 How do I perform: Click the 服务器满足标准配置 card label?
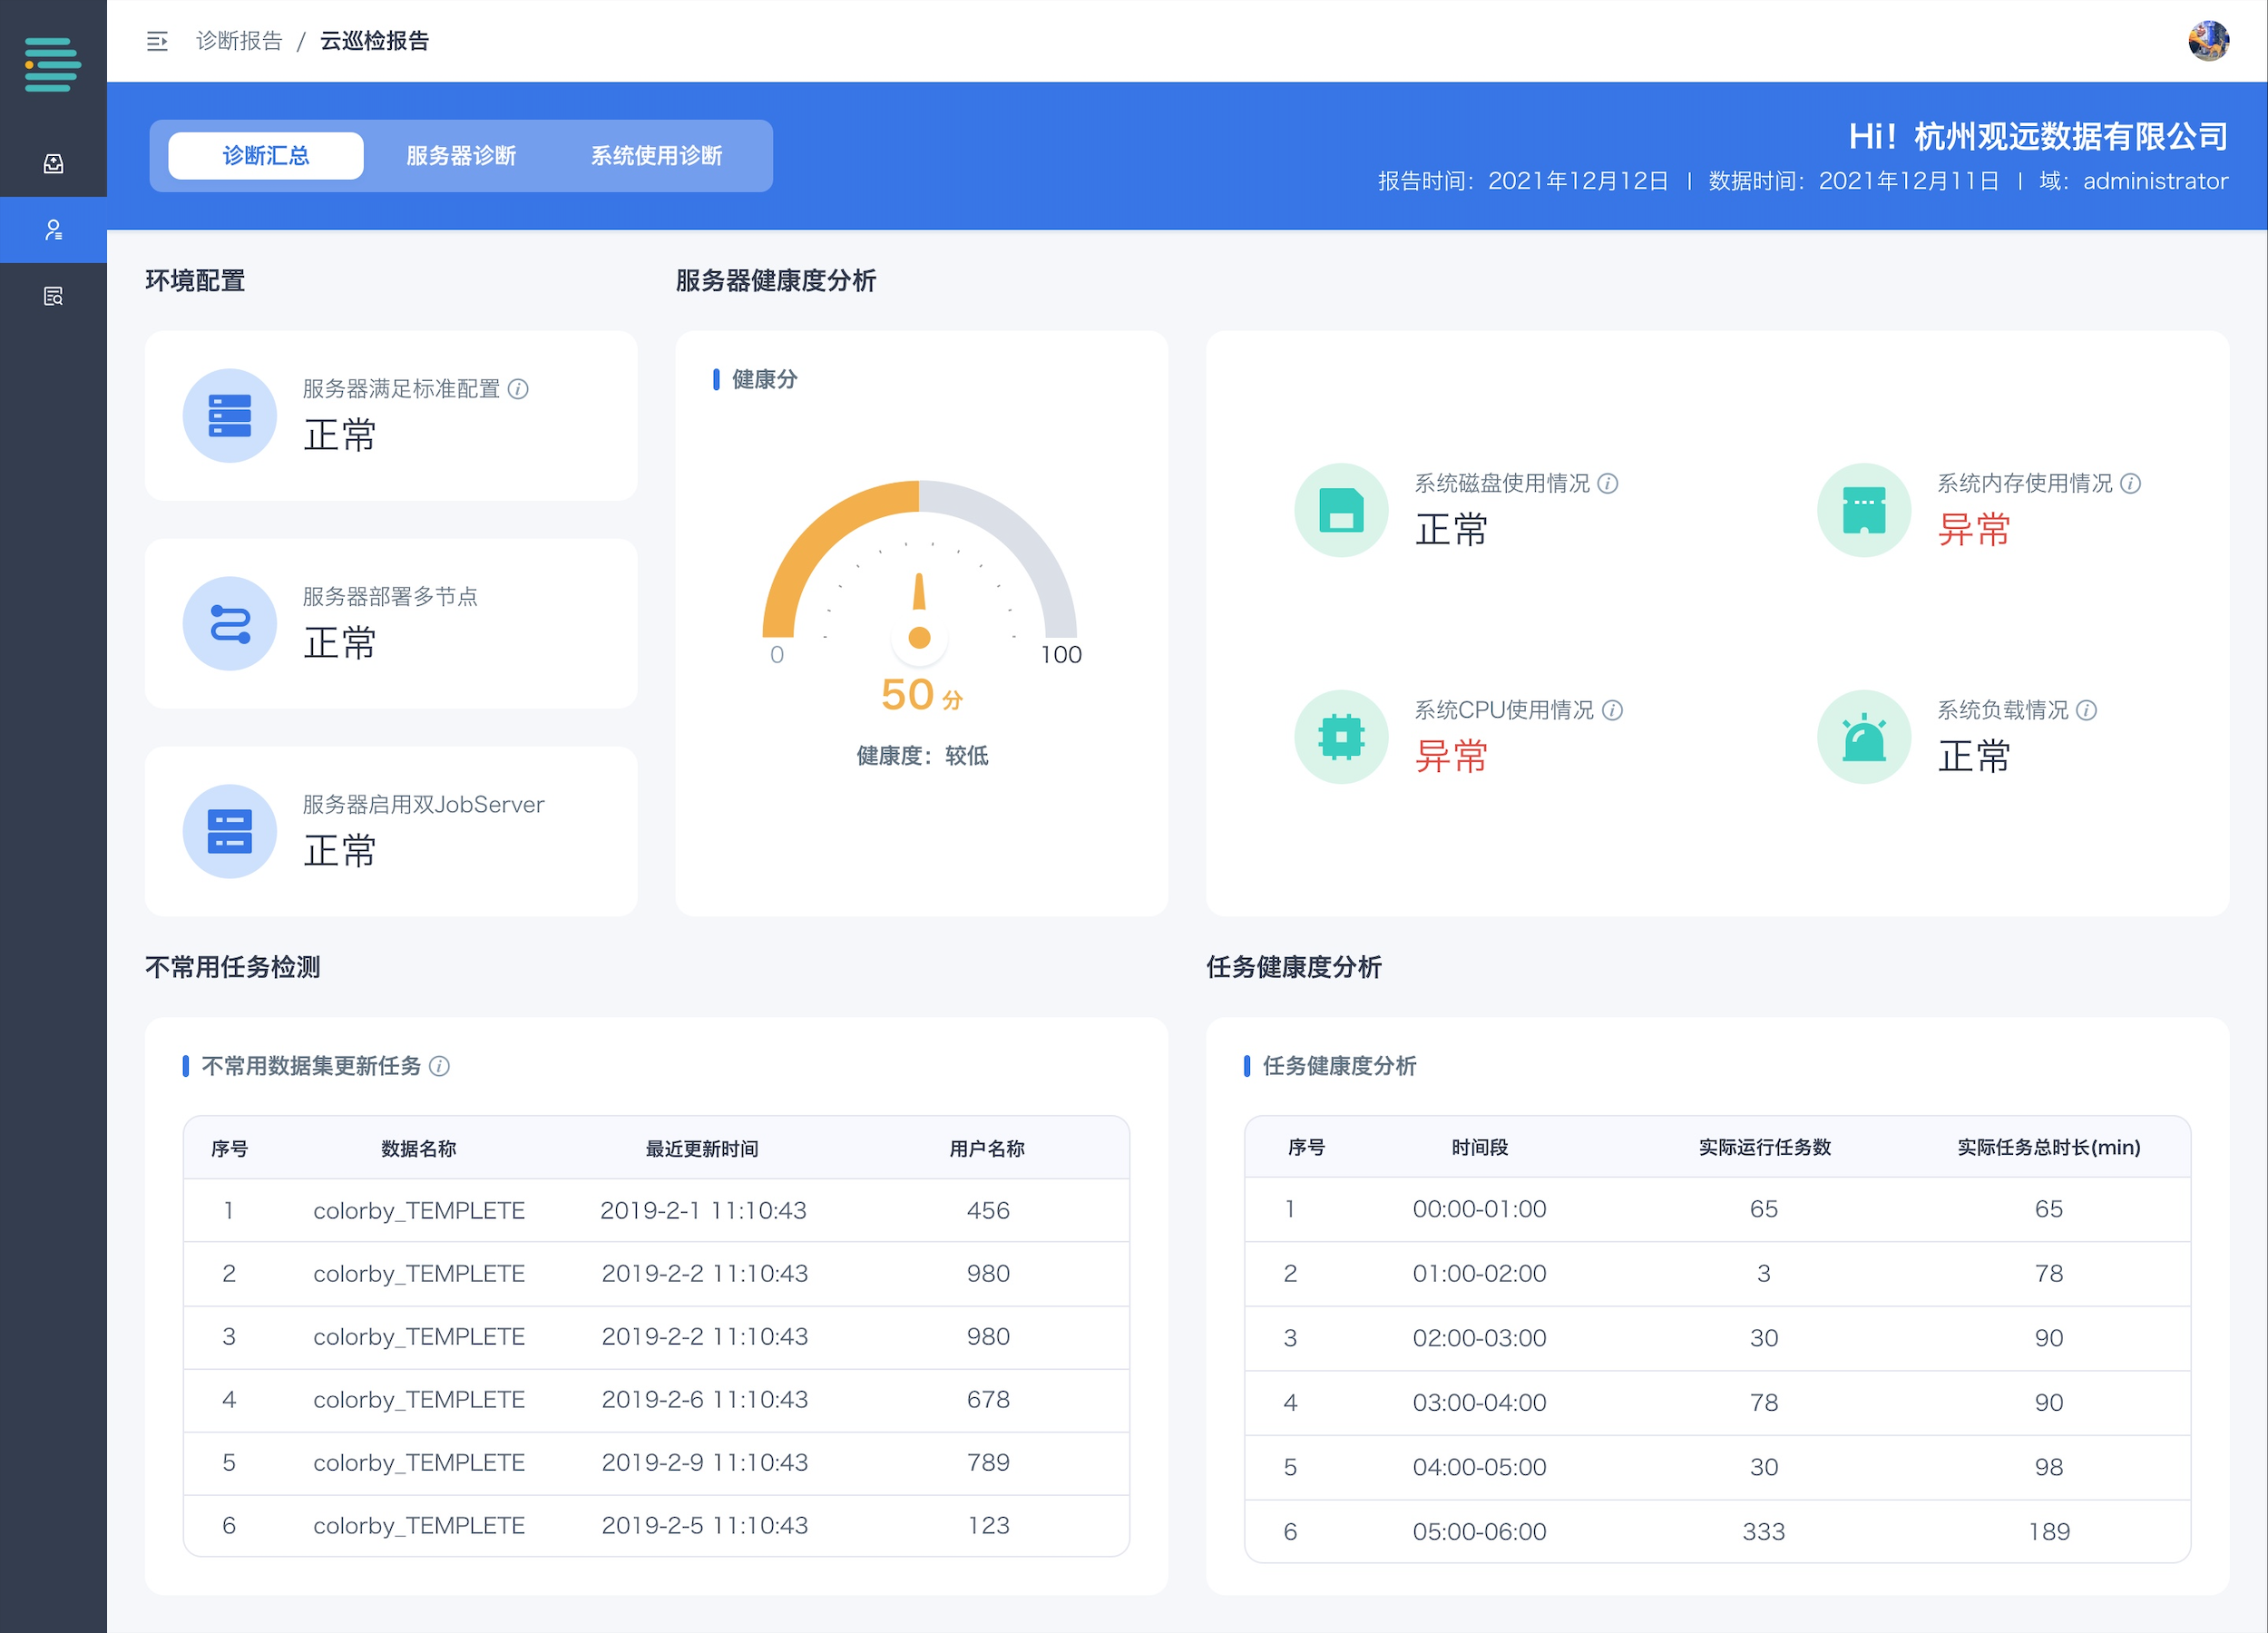coord(401,389)
